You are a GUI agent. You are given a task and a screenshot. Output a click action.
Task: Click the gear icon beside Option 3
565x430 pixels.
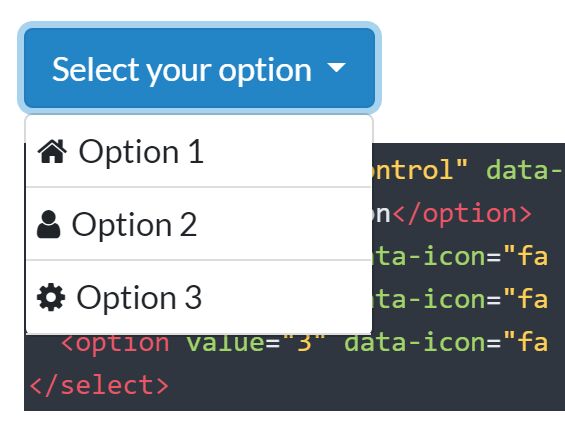pyautogui.click(x=51, y=297)
